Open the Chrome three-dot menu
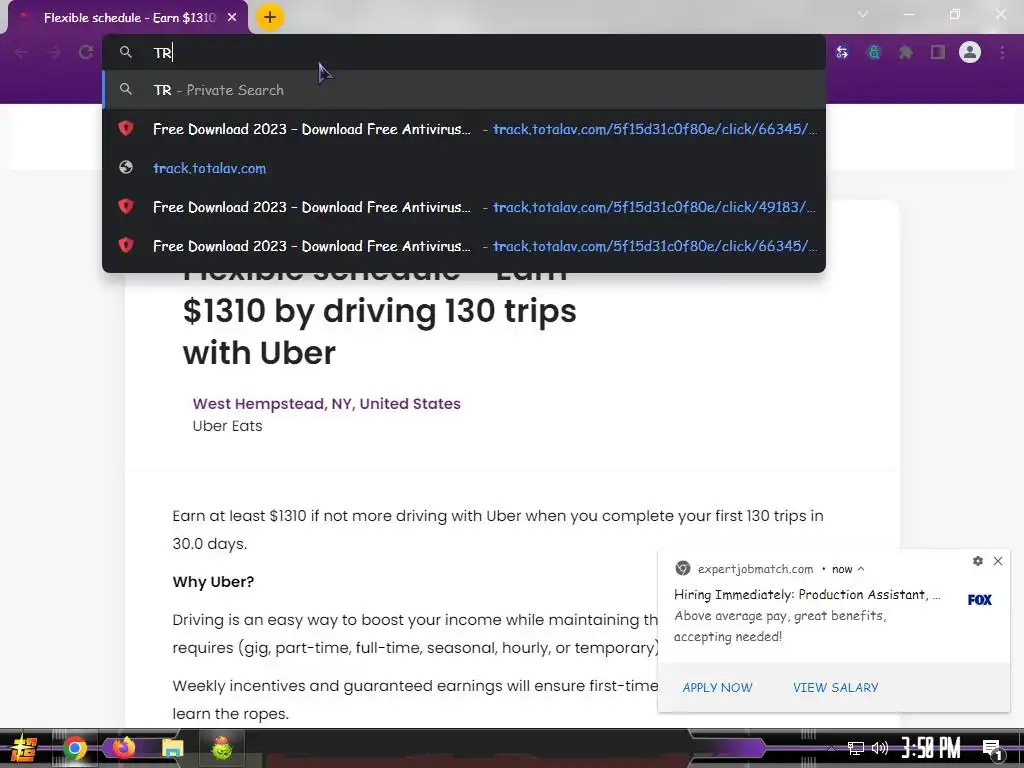The height and width of the screenshot is (768, 1024). (1002, 52)
